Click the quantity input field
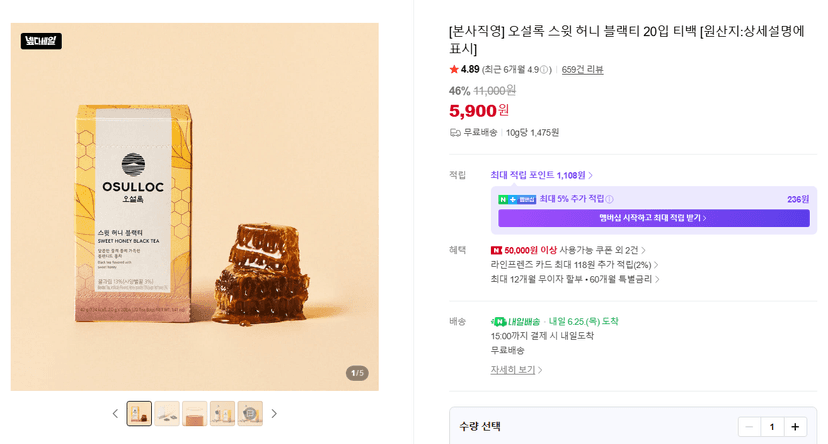Viewport: 828px width, 444px height. pyautogui.click(x=772, y=427)
